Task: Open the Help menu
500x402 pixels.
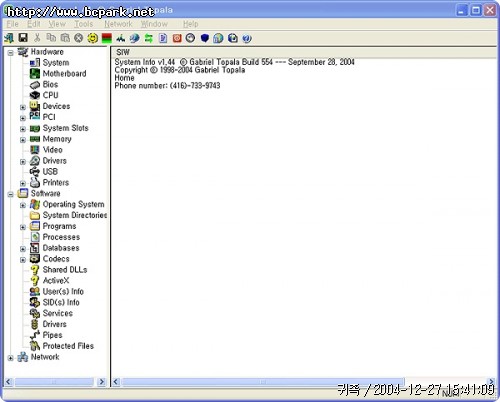Action: point(190,24)
